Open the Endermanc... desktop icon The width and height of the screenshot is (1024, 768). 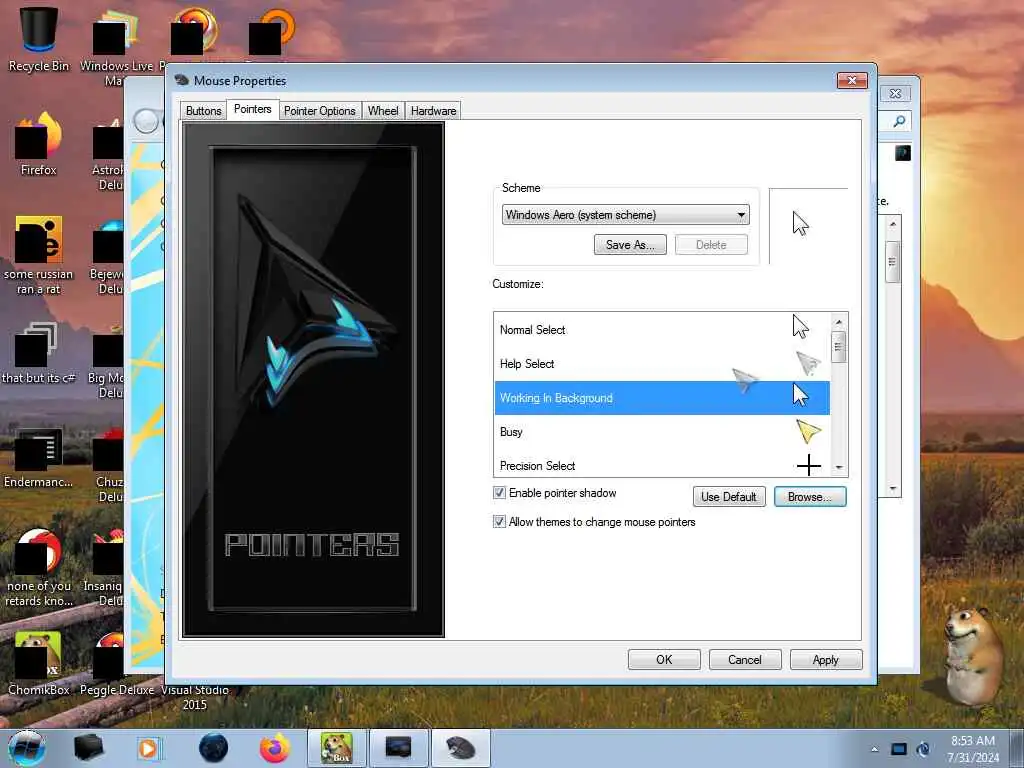point(39,457)
